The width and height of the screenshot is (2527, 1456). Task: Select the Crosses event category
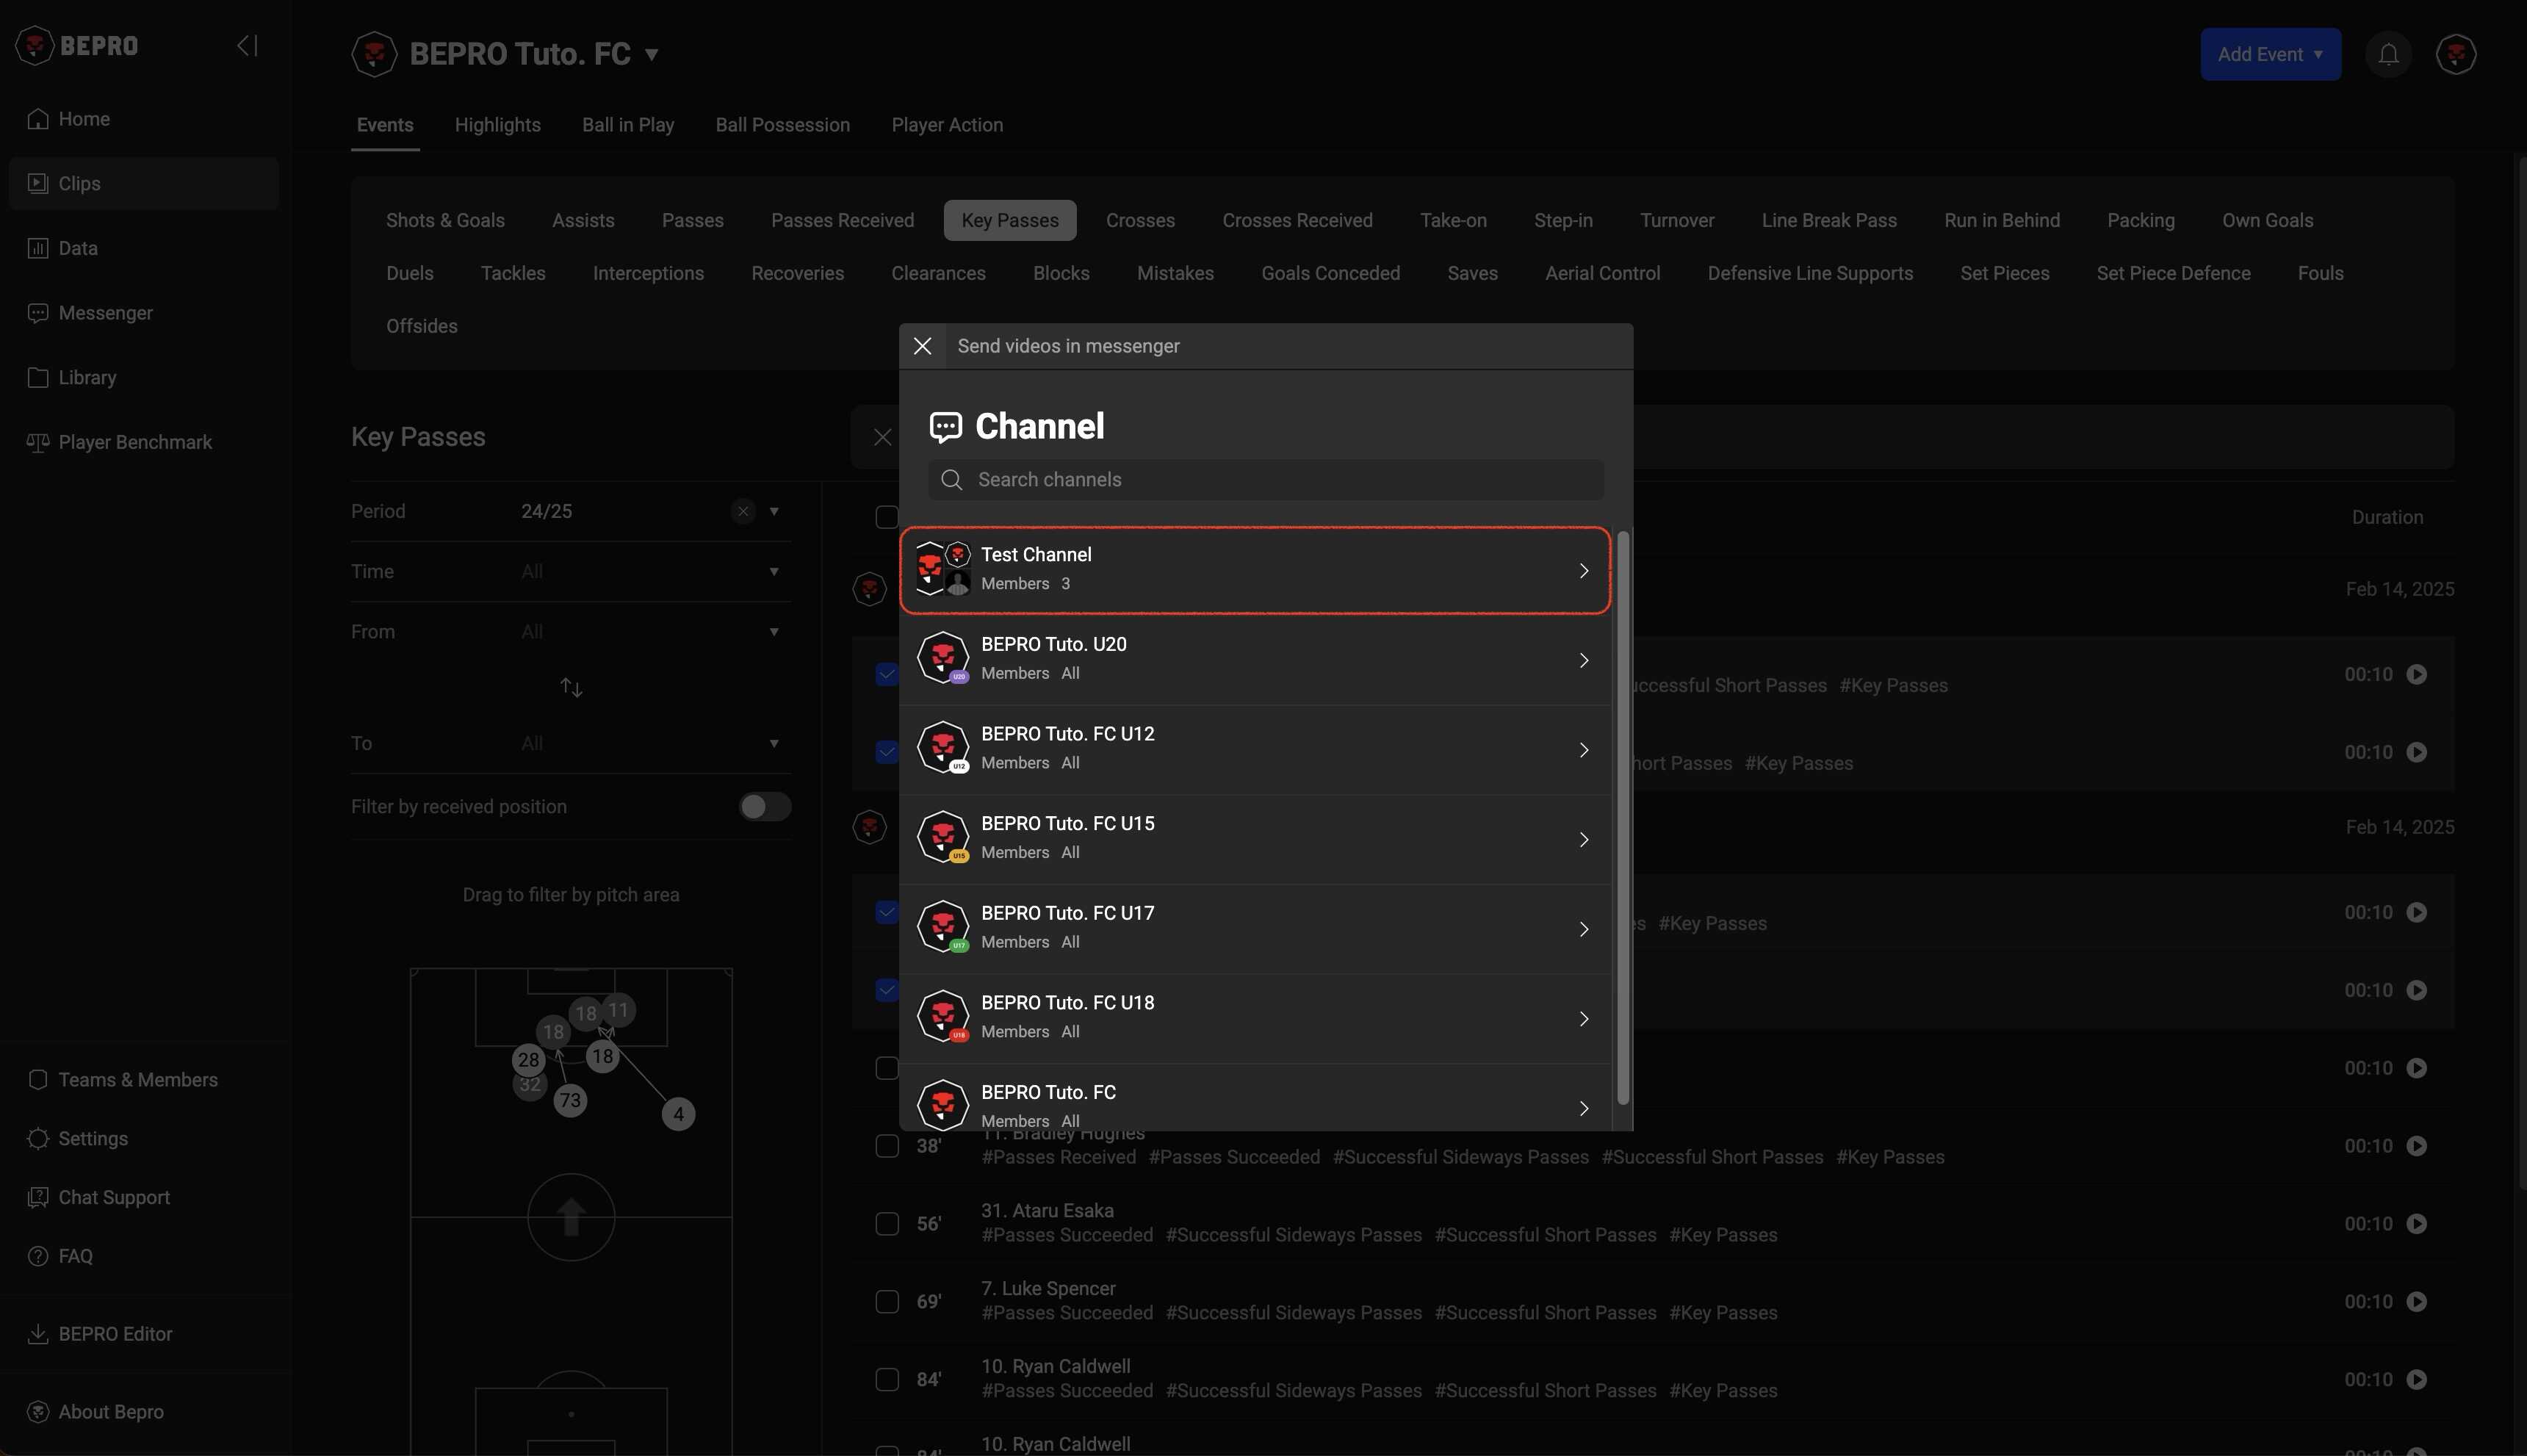[1140, 220]
